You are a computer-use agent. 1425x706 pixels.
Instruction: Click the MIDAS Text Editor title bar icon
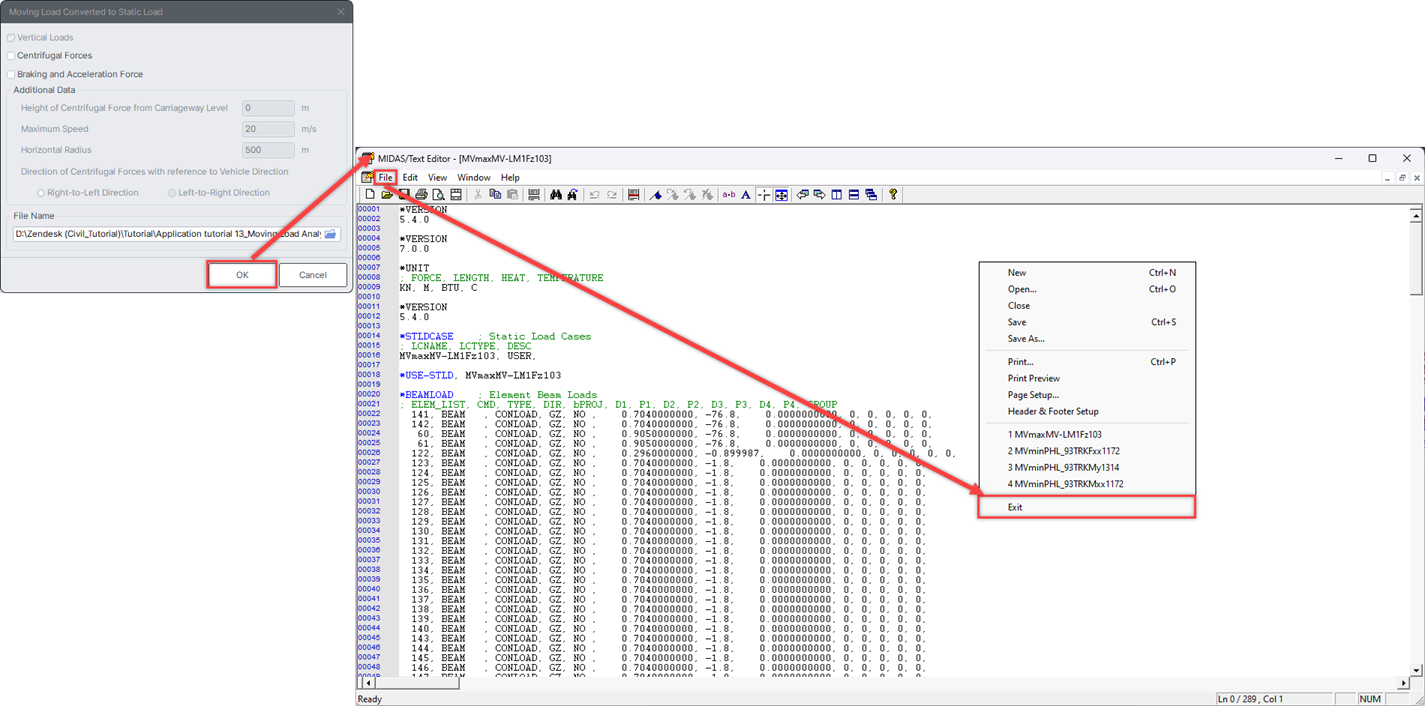368,158
